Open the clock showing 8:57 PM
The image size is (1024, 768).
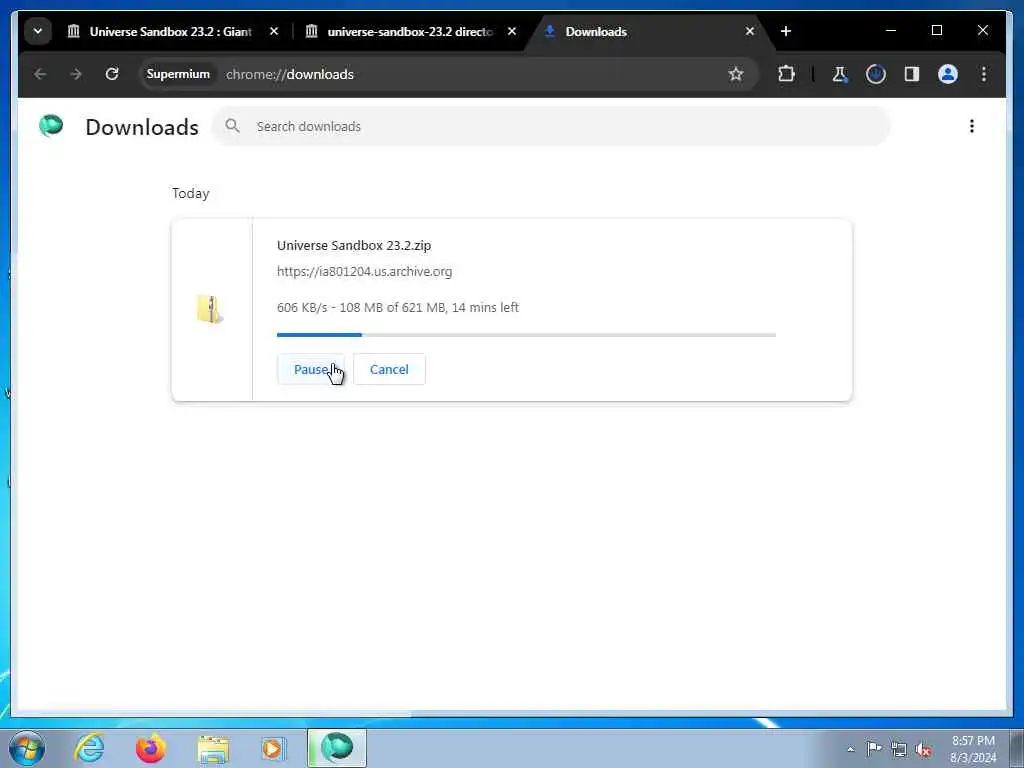click(x=973, y=749)
